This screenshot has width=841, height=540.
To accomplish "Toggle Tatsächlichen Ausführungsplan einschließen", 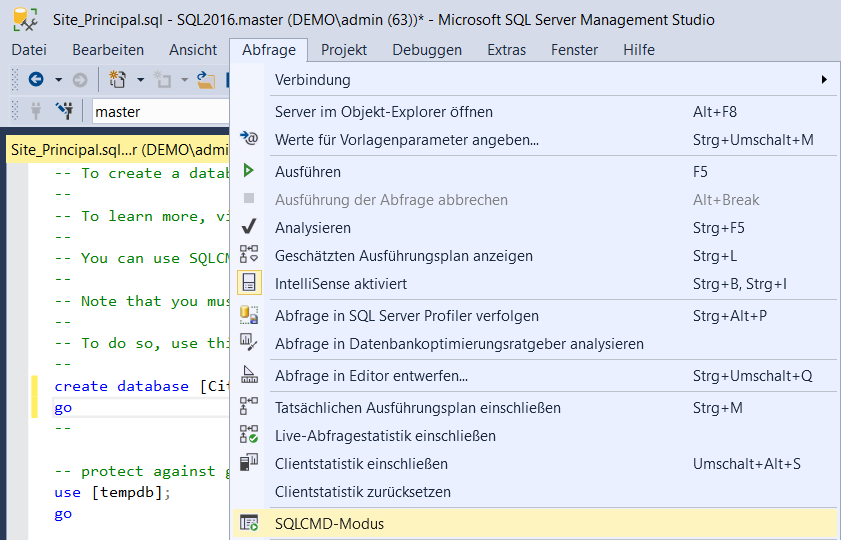I will point(417,408).
